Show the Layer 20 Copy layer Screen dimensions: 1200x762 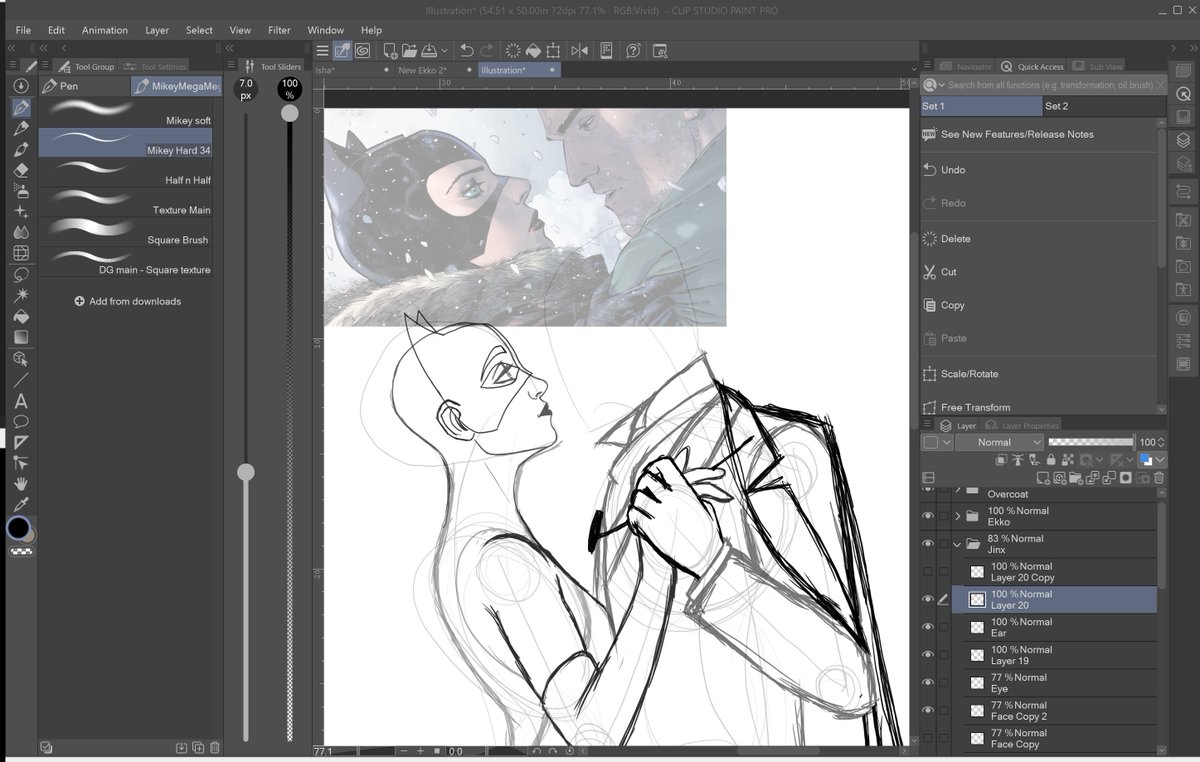pyautogui.click(x=928, y=572)
